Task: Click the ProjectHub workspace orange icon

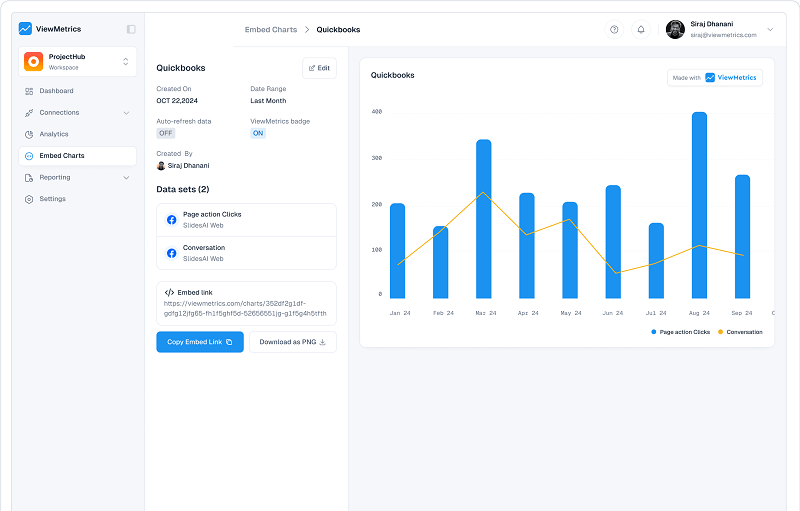Action: (x=34, y=62)
